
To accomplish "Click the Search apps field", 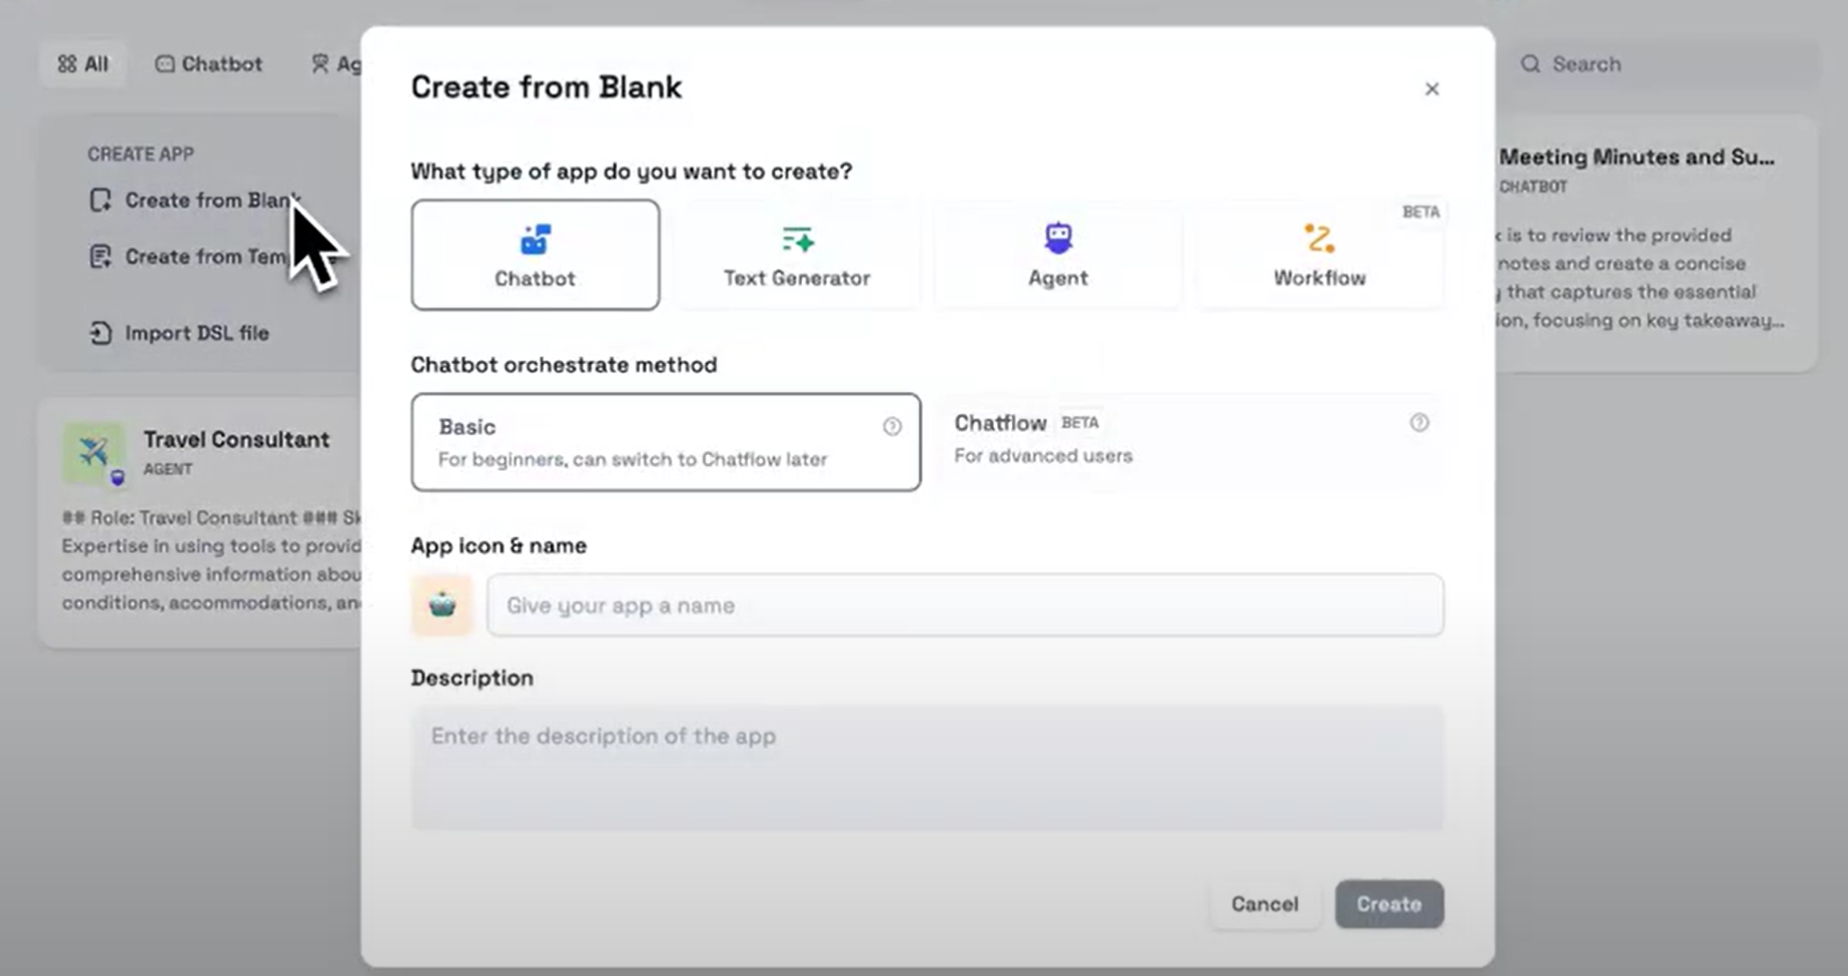I will click(1660, 64).
